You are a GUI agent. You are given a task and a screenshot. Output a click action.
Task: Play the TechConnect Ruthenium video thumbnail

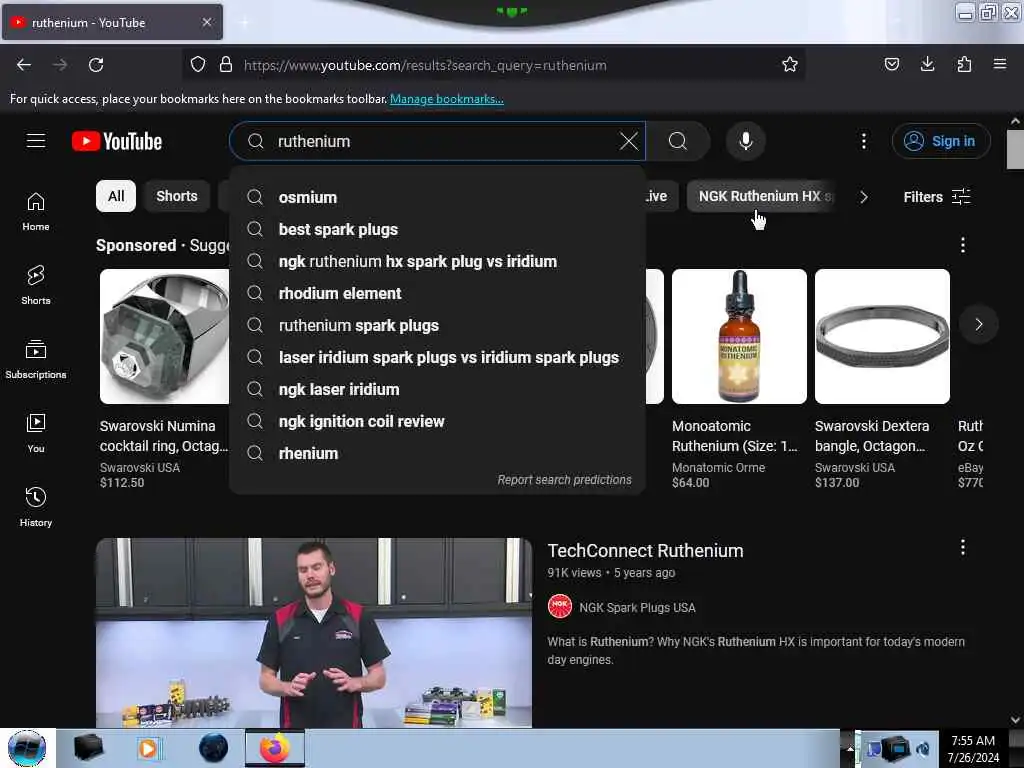pyautogui.click(x=314, y=632)
